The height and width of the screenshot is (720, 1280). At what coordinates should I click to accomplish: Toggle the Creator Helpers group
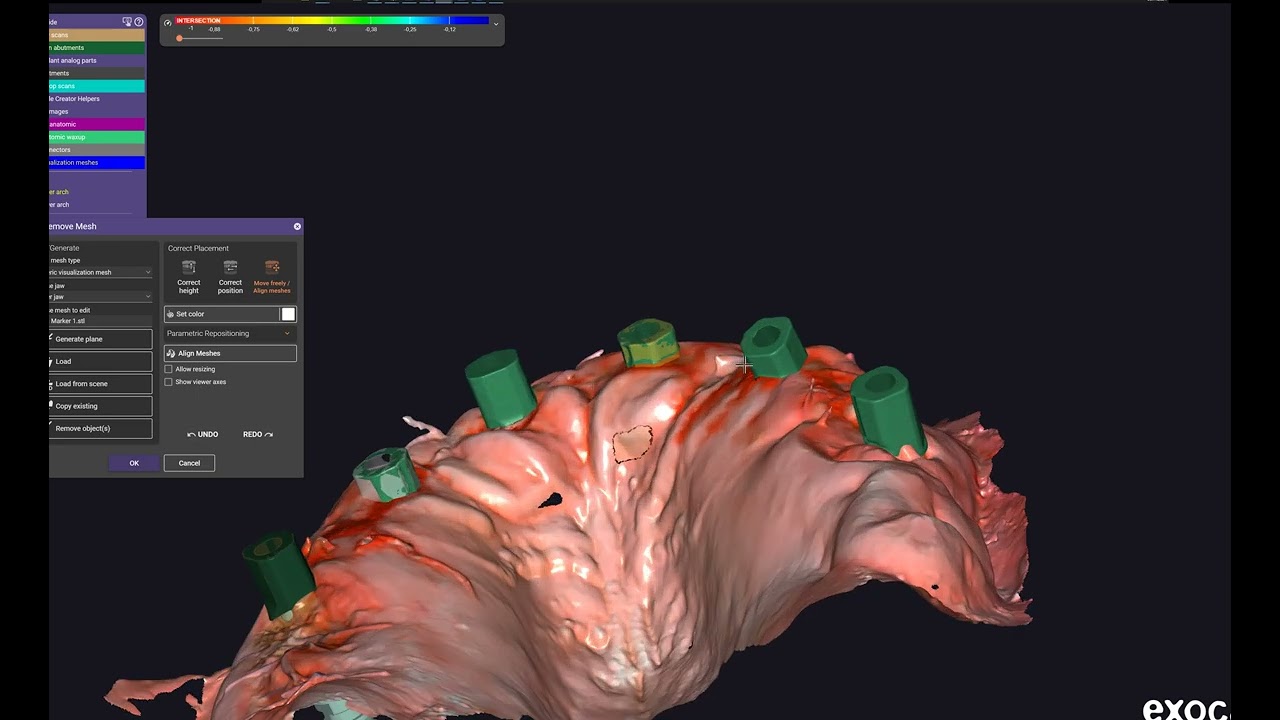tap(97, 99)
